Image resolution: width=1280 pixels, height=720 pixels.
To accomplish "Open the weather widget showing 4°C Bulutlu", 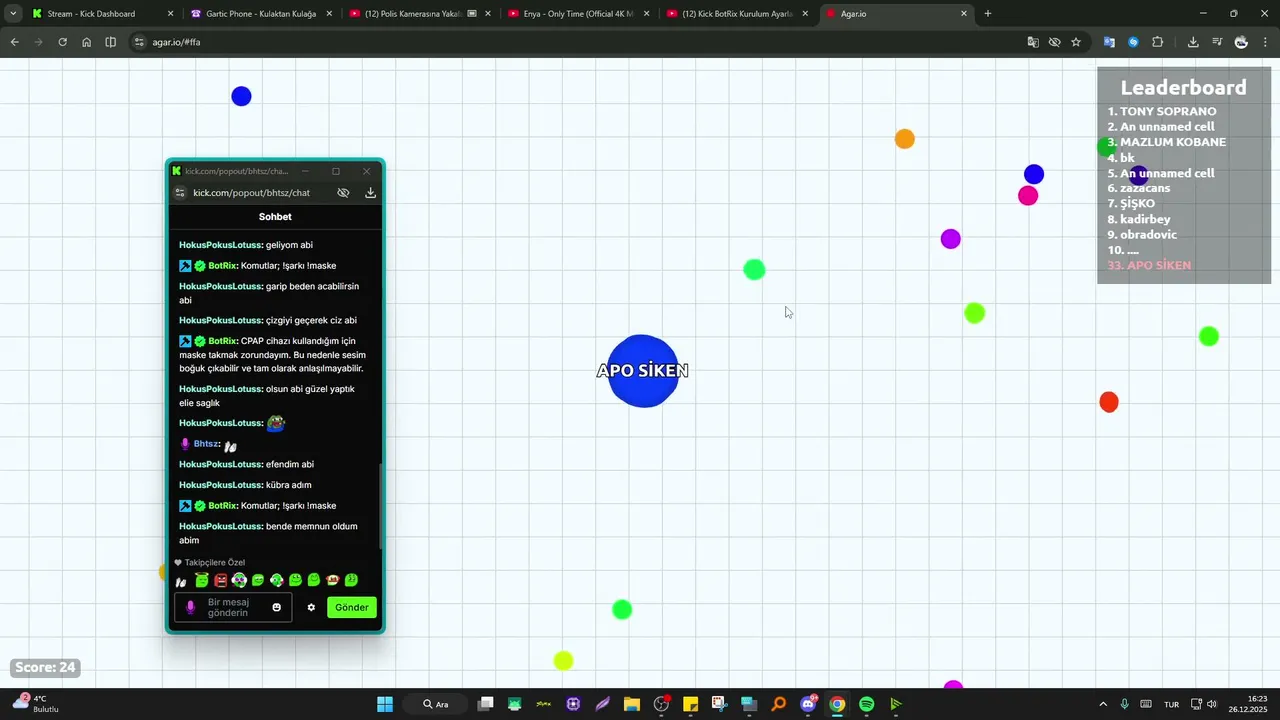I will (x=36, y=704).
